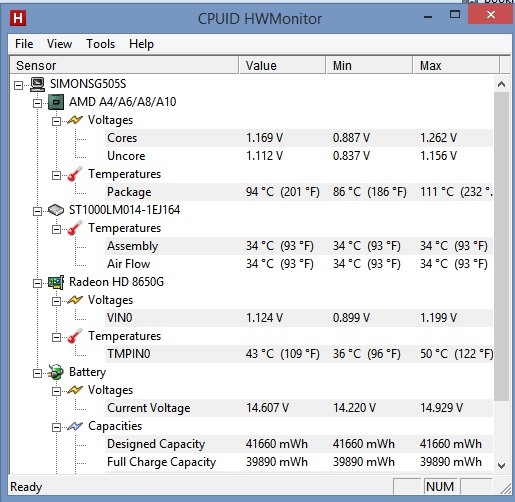Select the Assembly temperature row
The height and width of the screenshot is (502, 515).
tap(299, 246)
